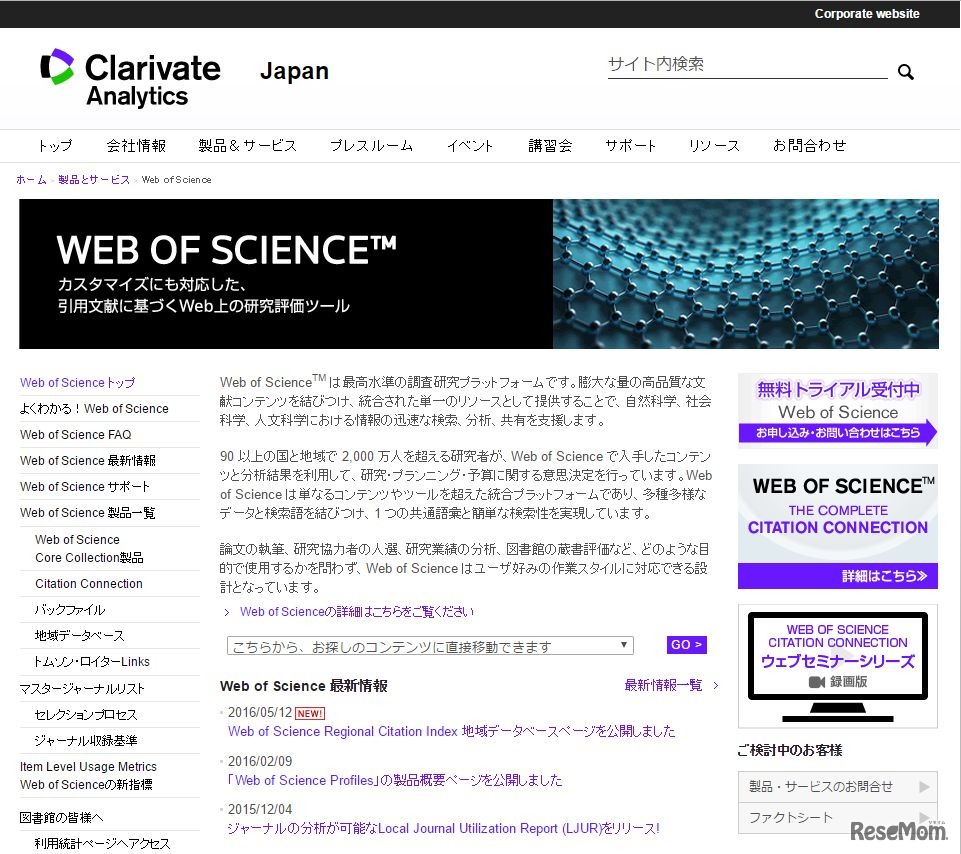This screenshot has height=854, width=961.
Task: Click the GO button
Action: [x=686, y=645]
